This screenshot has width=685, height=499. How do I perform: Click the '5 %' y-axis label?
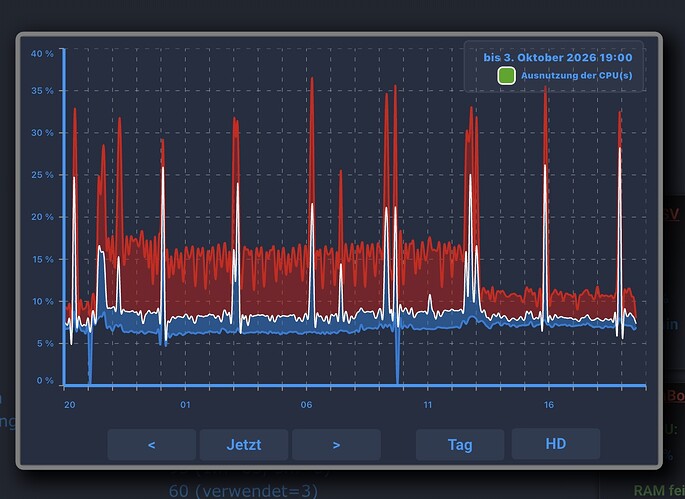pyautogui.click(x=44, y=344)
